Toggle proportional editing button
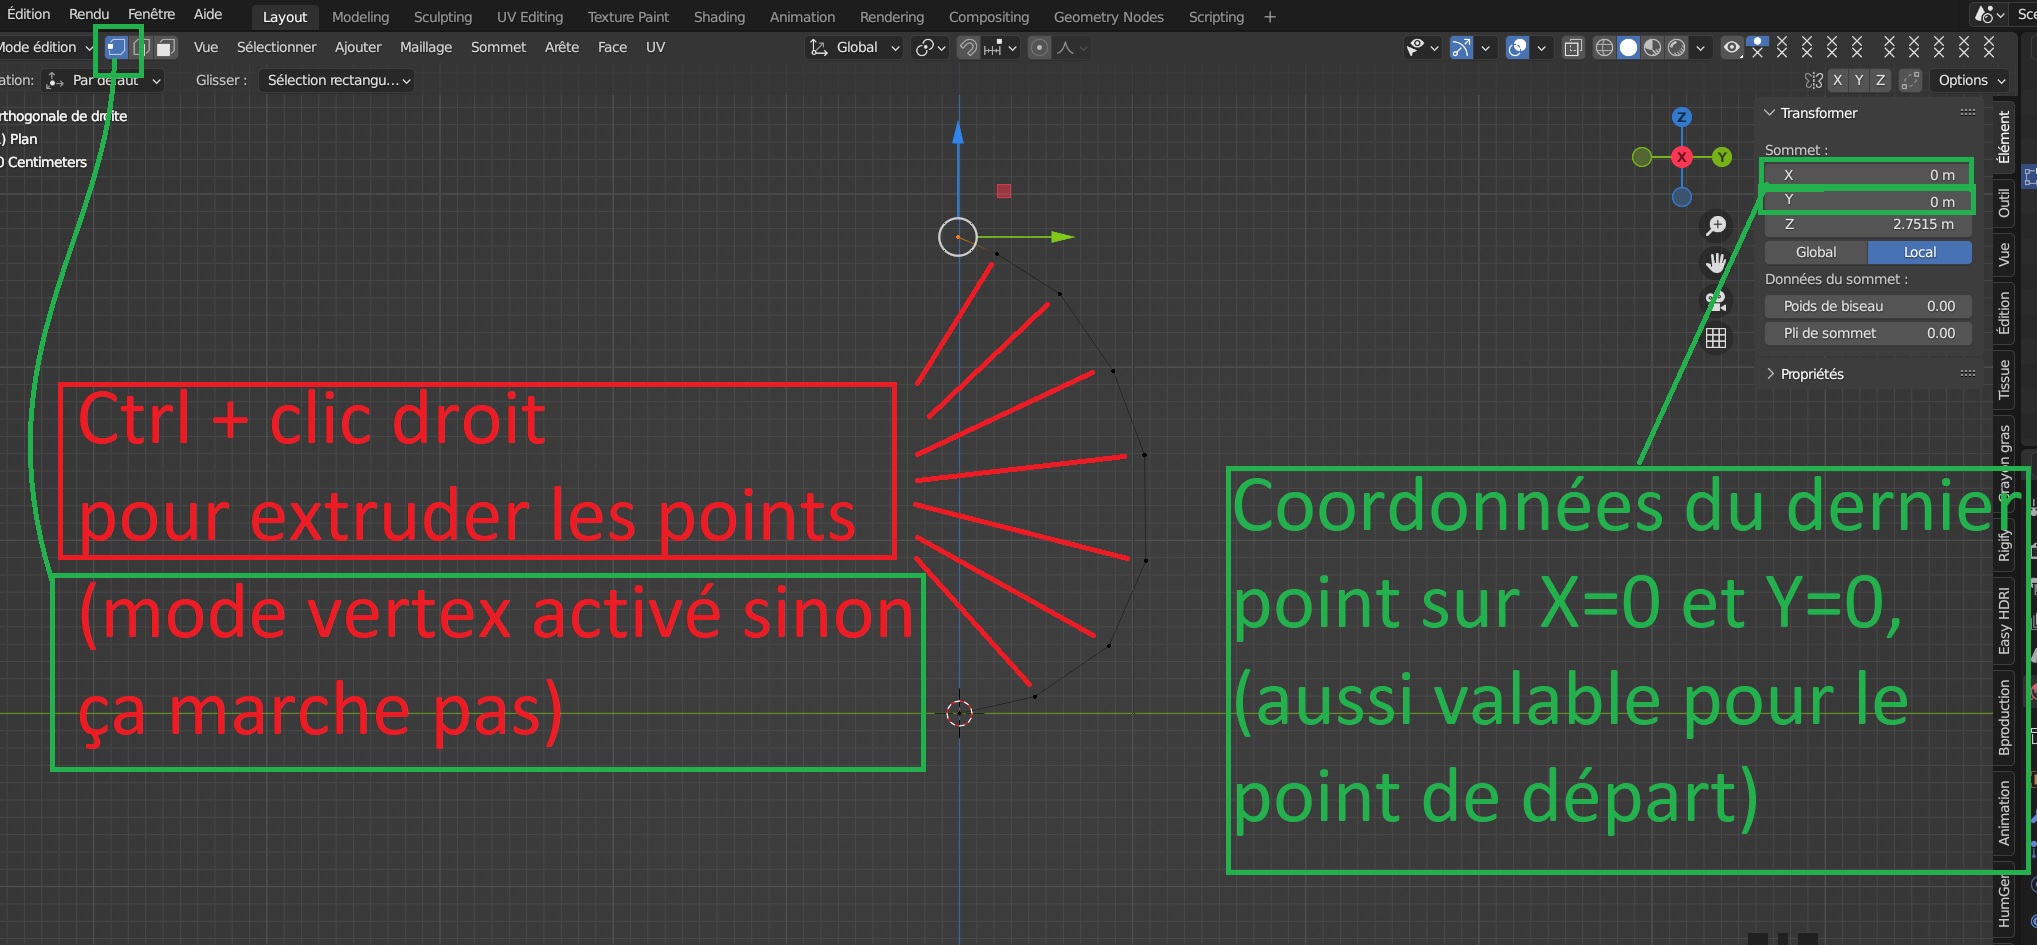This screenshot has width=2037, height=945. [1040, 47]
